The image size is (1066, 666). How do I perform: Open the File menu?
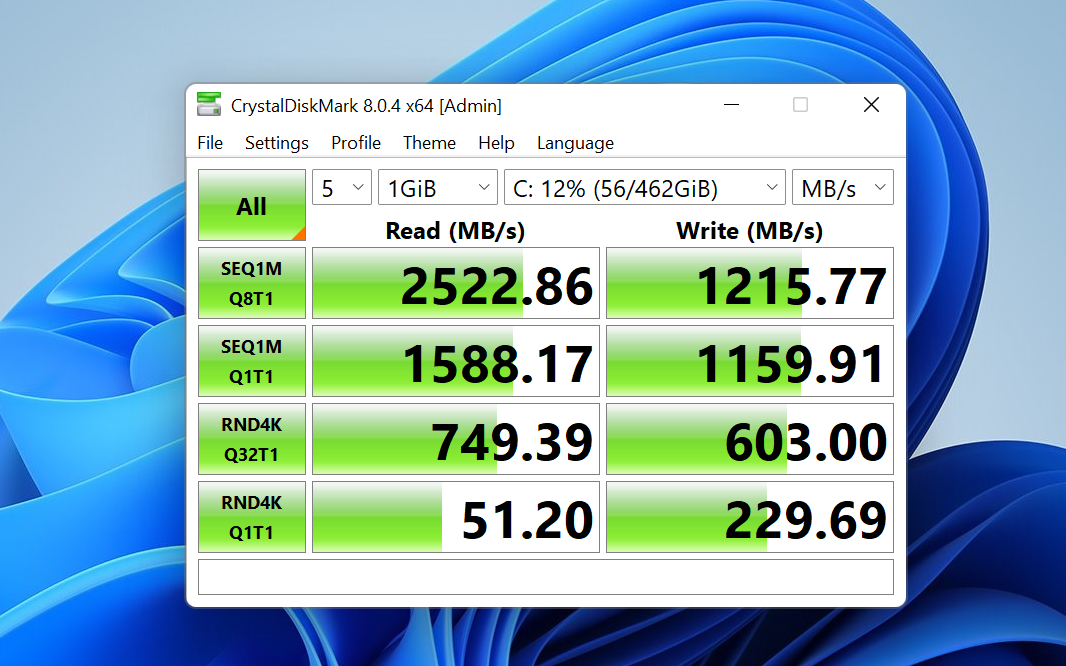210,143
